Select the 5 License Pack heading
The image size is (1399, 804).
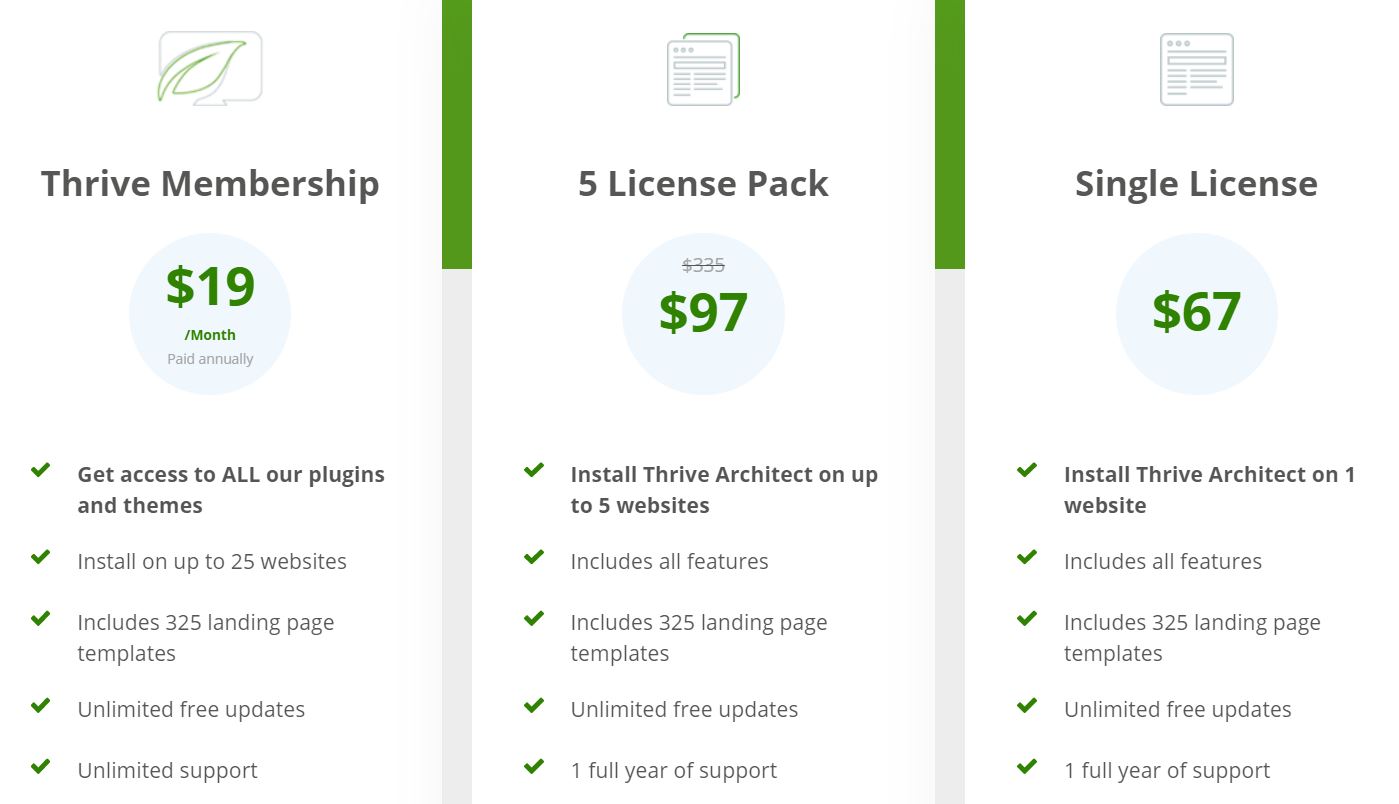703,184
